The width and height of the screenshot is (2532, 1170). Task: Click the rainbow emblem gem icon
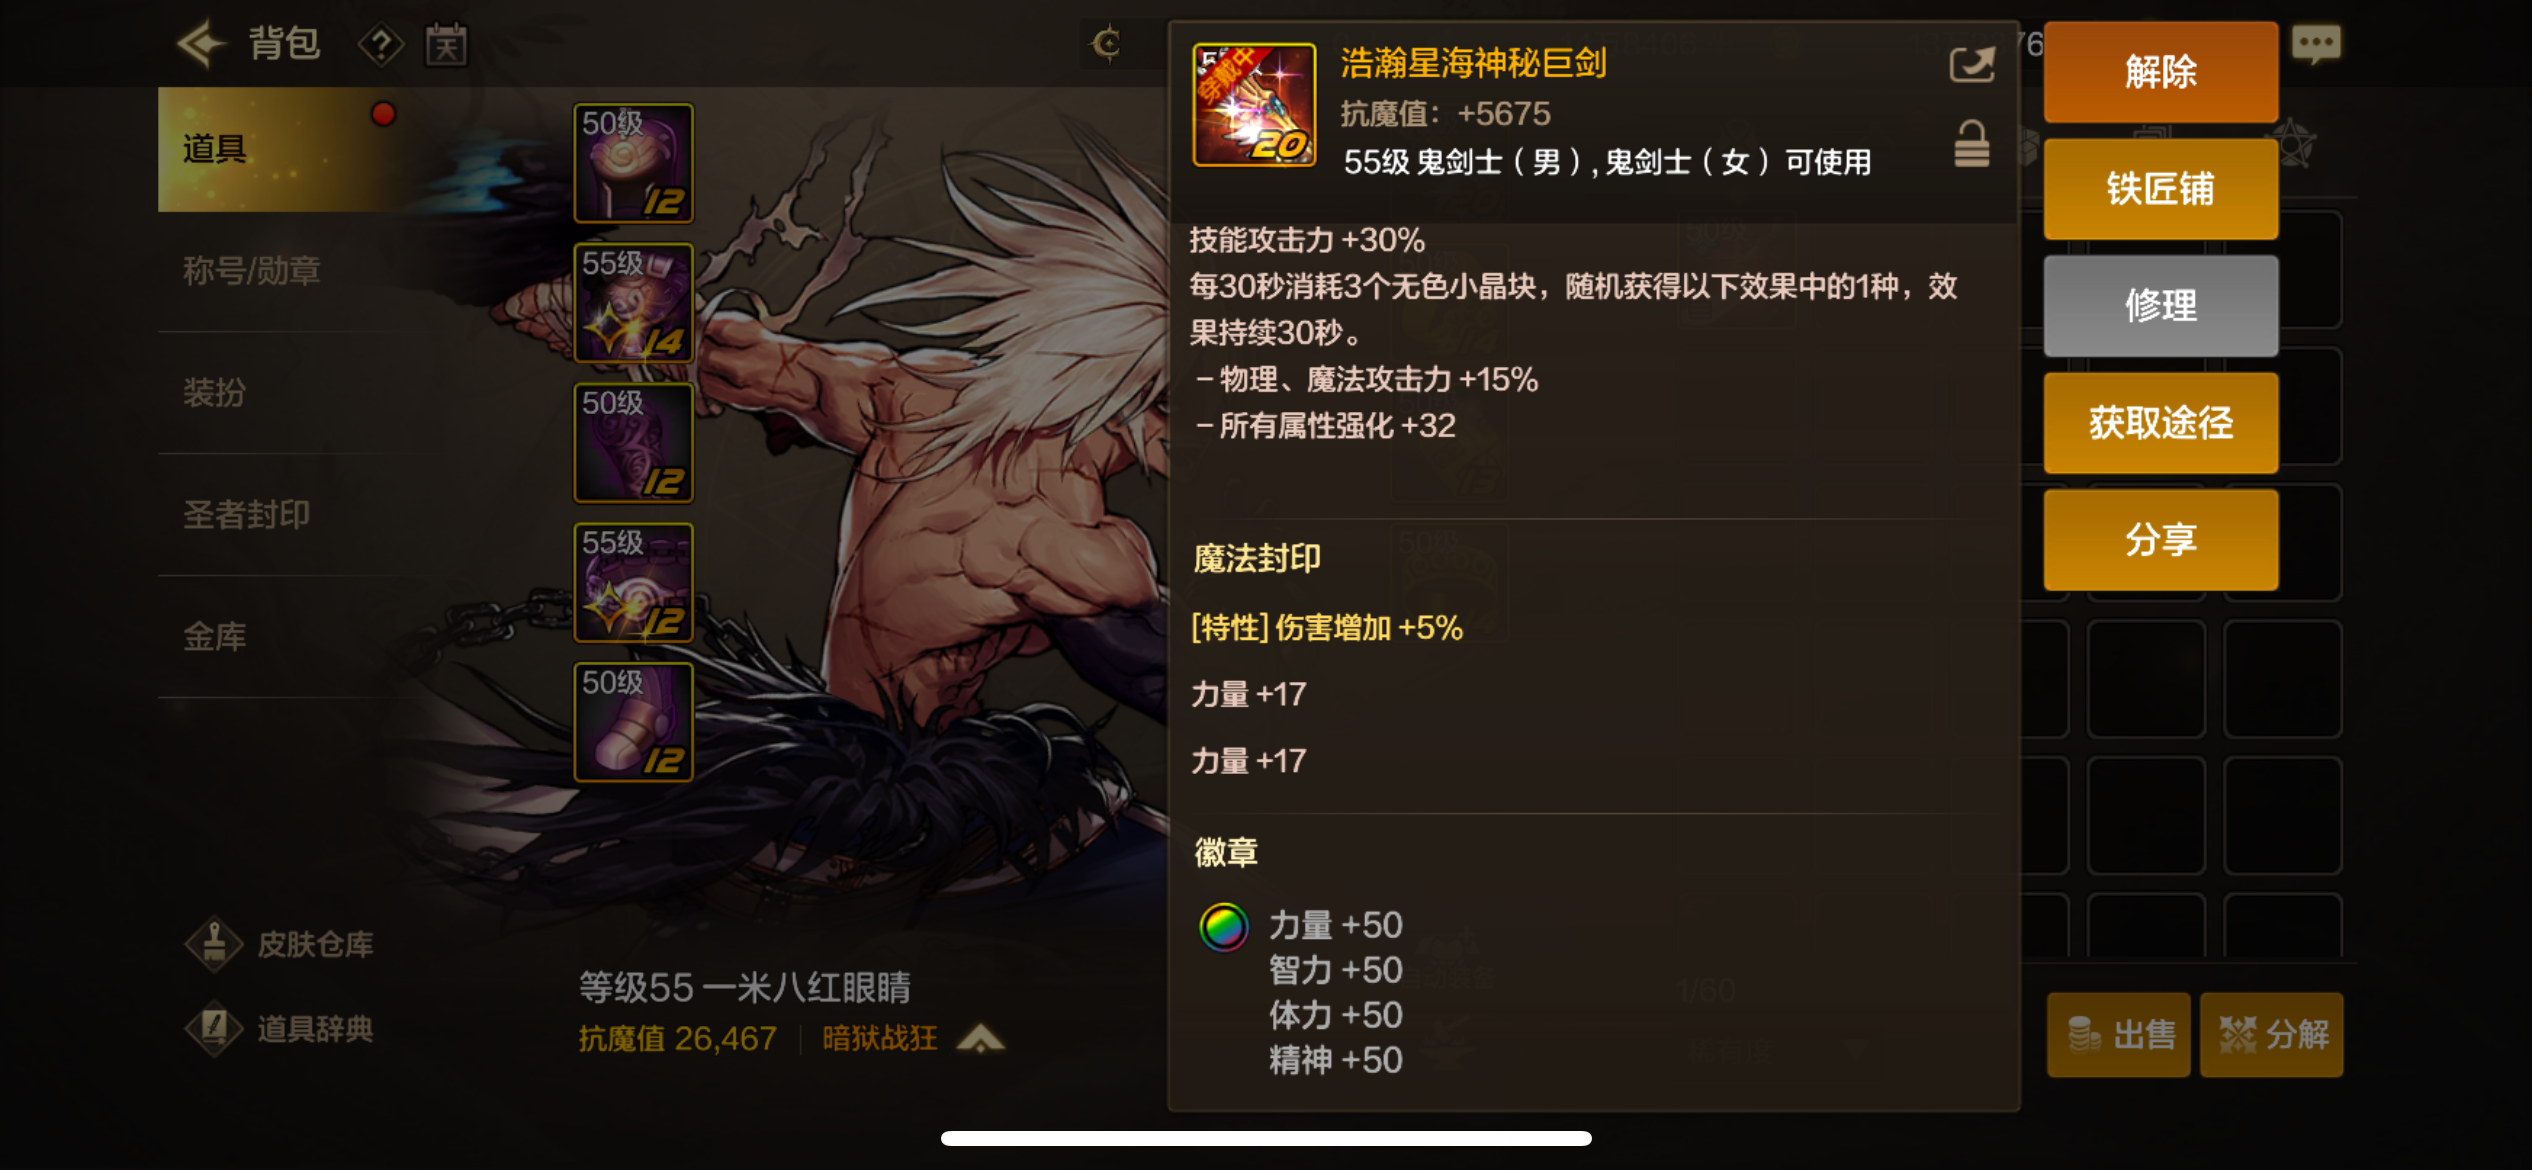coord(1224,927)
